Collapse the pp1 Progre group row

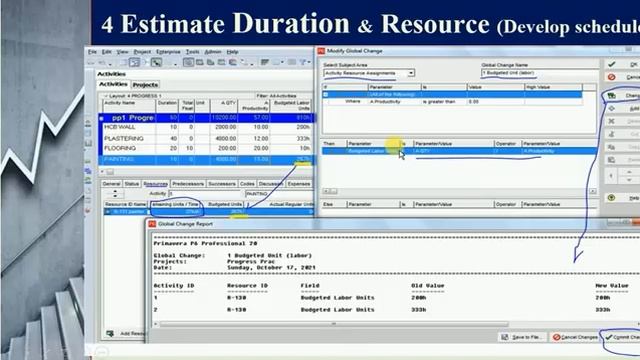[x=101, y=118]
